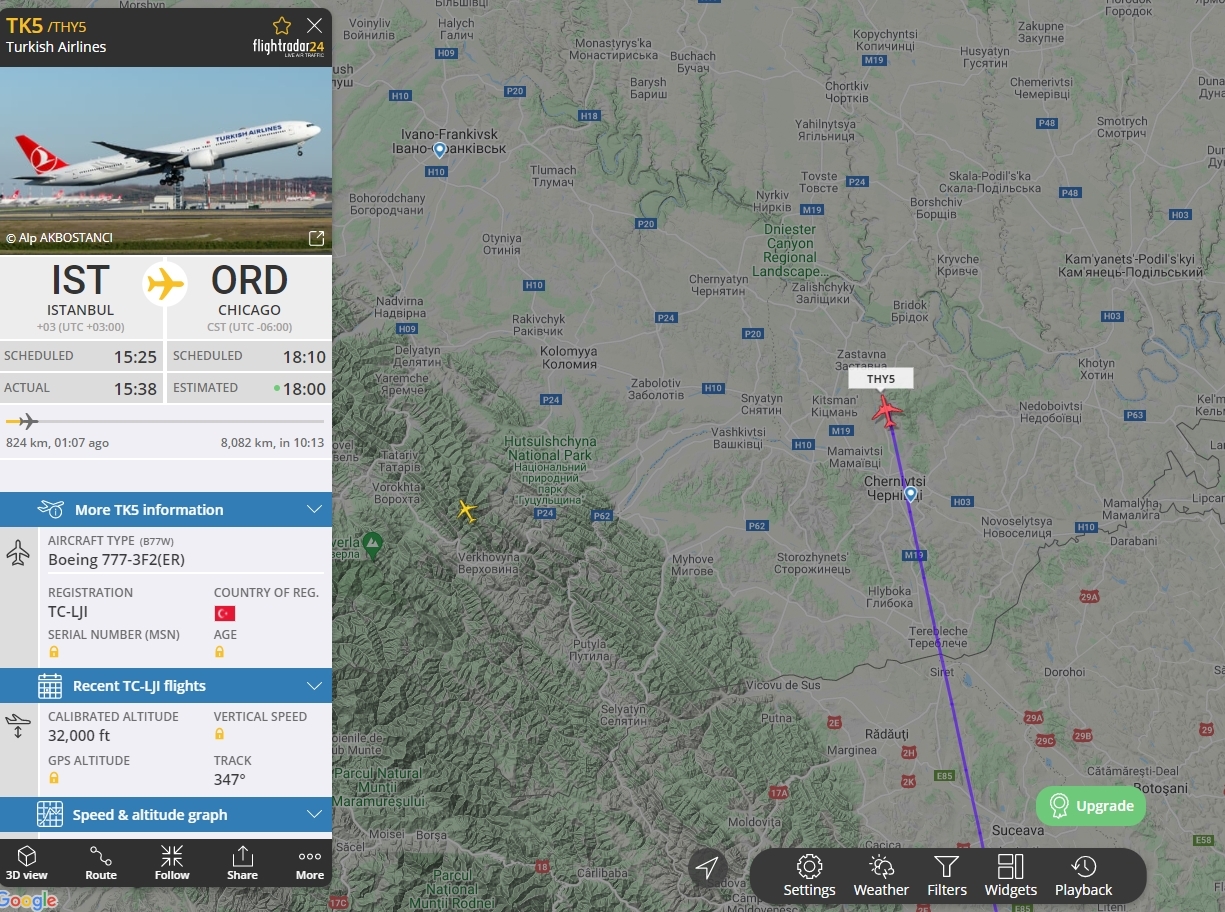Open aircraft photo in external link icon
Viewport: 1225px width, 912px height.
click(316, 238)
